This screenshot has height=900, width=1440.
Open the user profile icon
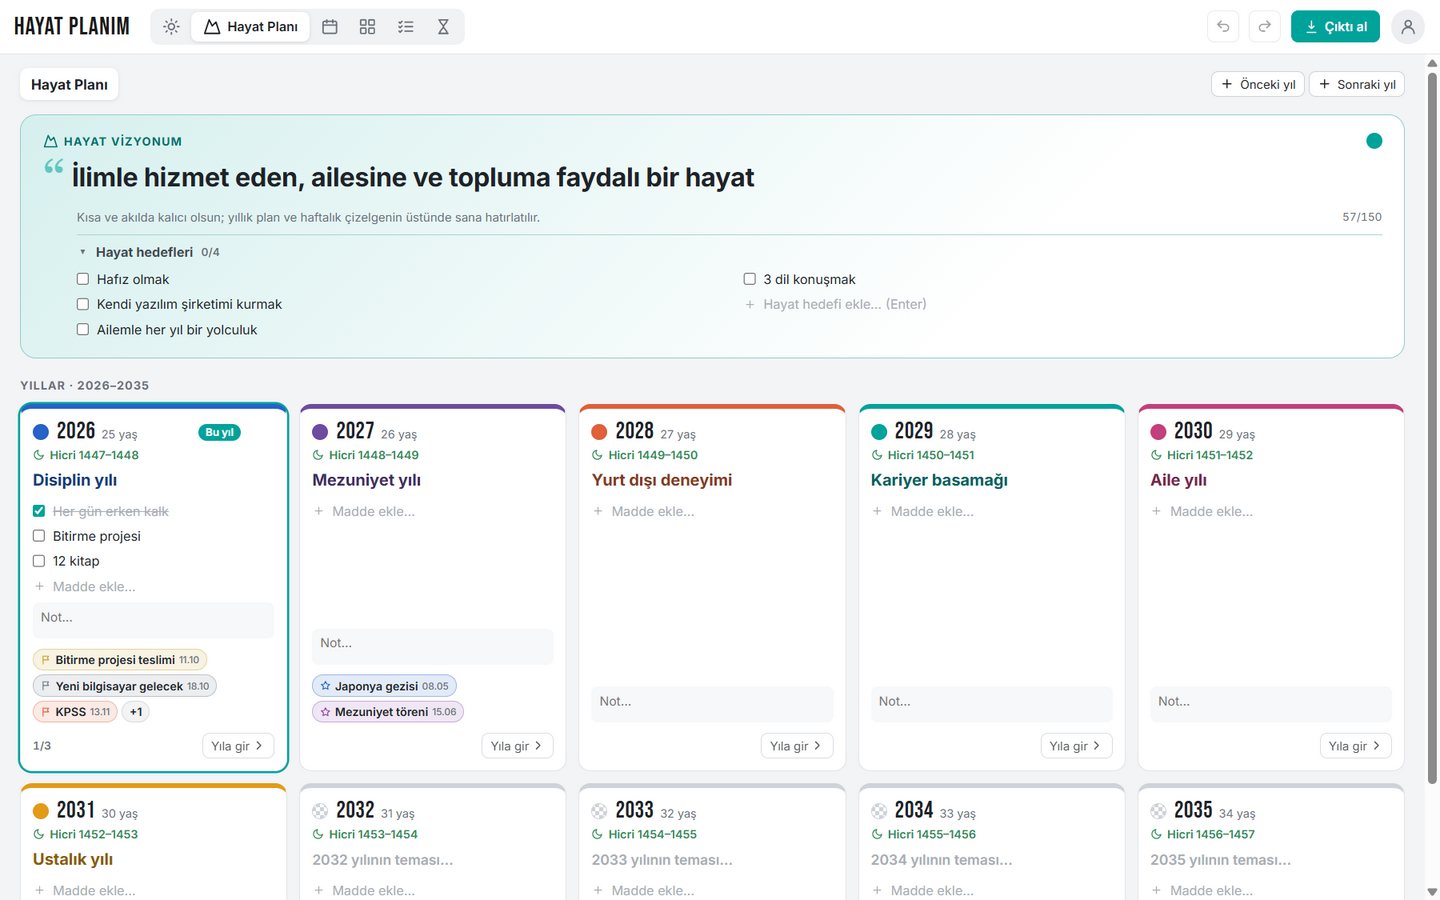1408,27
